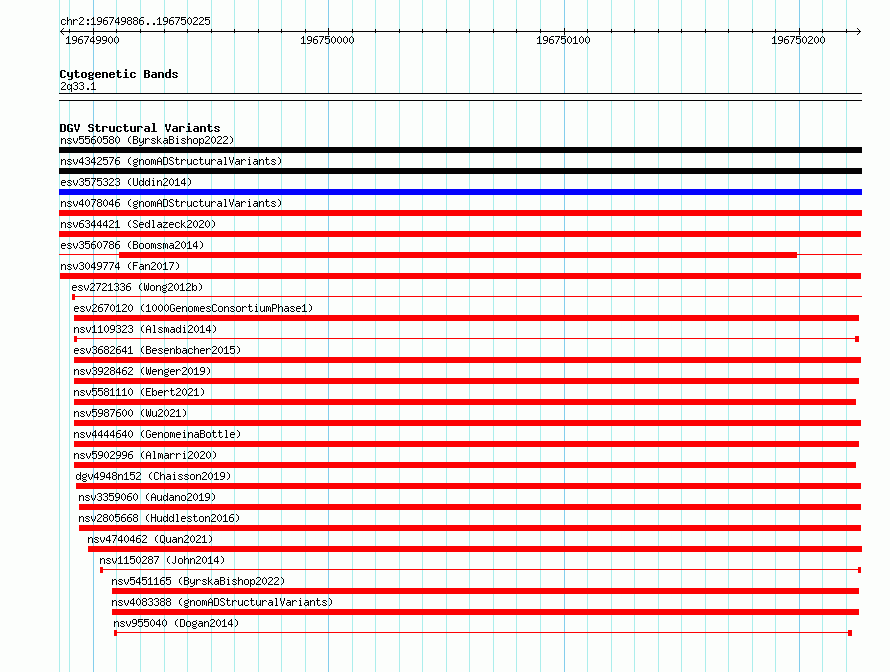Image resolution: width=890 pixels, height=672 pixels.
Task: Click the thin line under nsv1150287 (John2014)
Action: pos(481,569)
